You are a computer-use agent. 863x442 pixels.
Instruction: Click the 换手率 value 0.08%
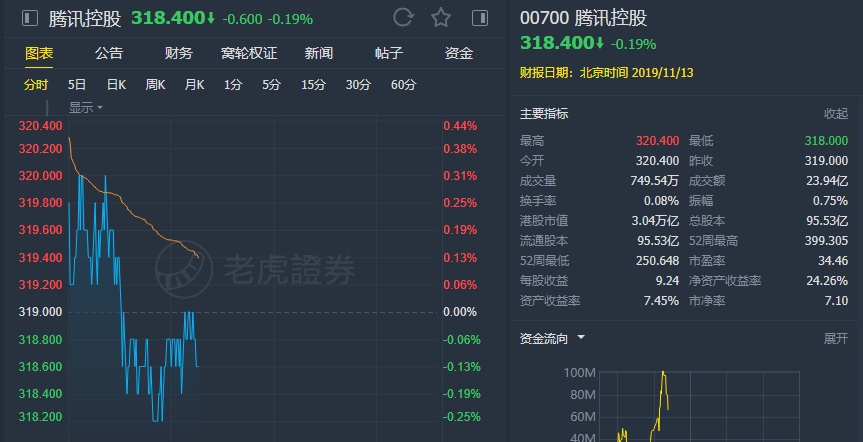click(x=661, y=200)
